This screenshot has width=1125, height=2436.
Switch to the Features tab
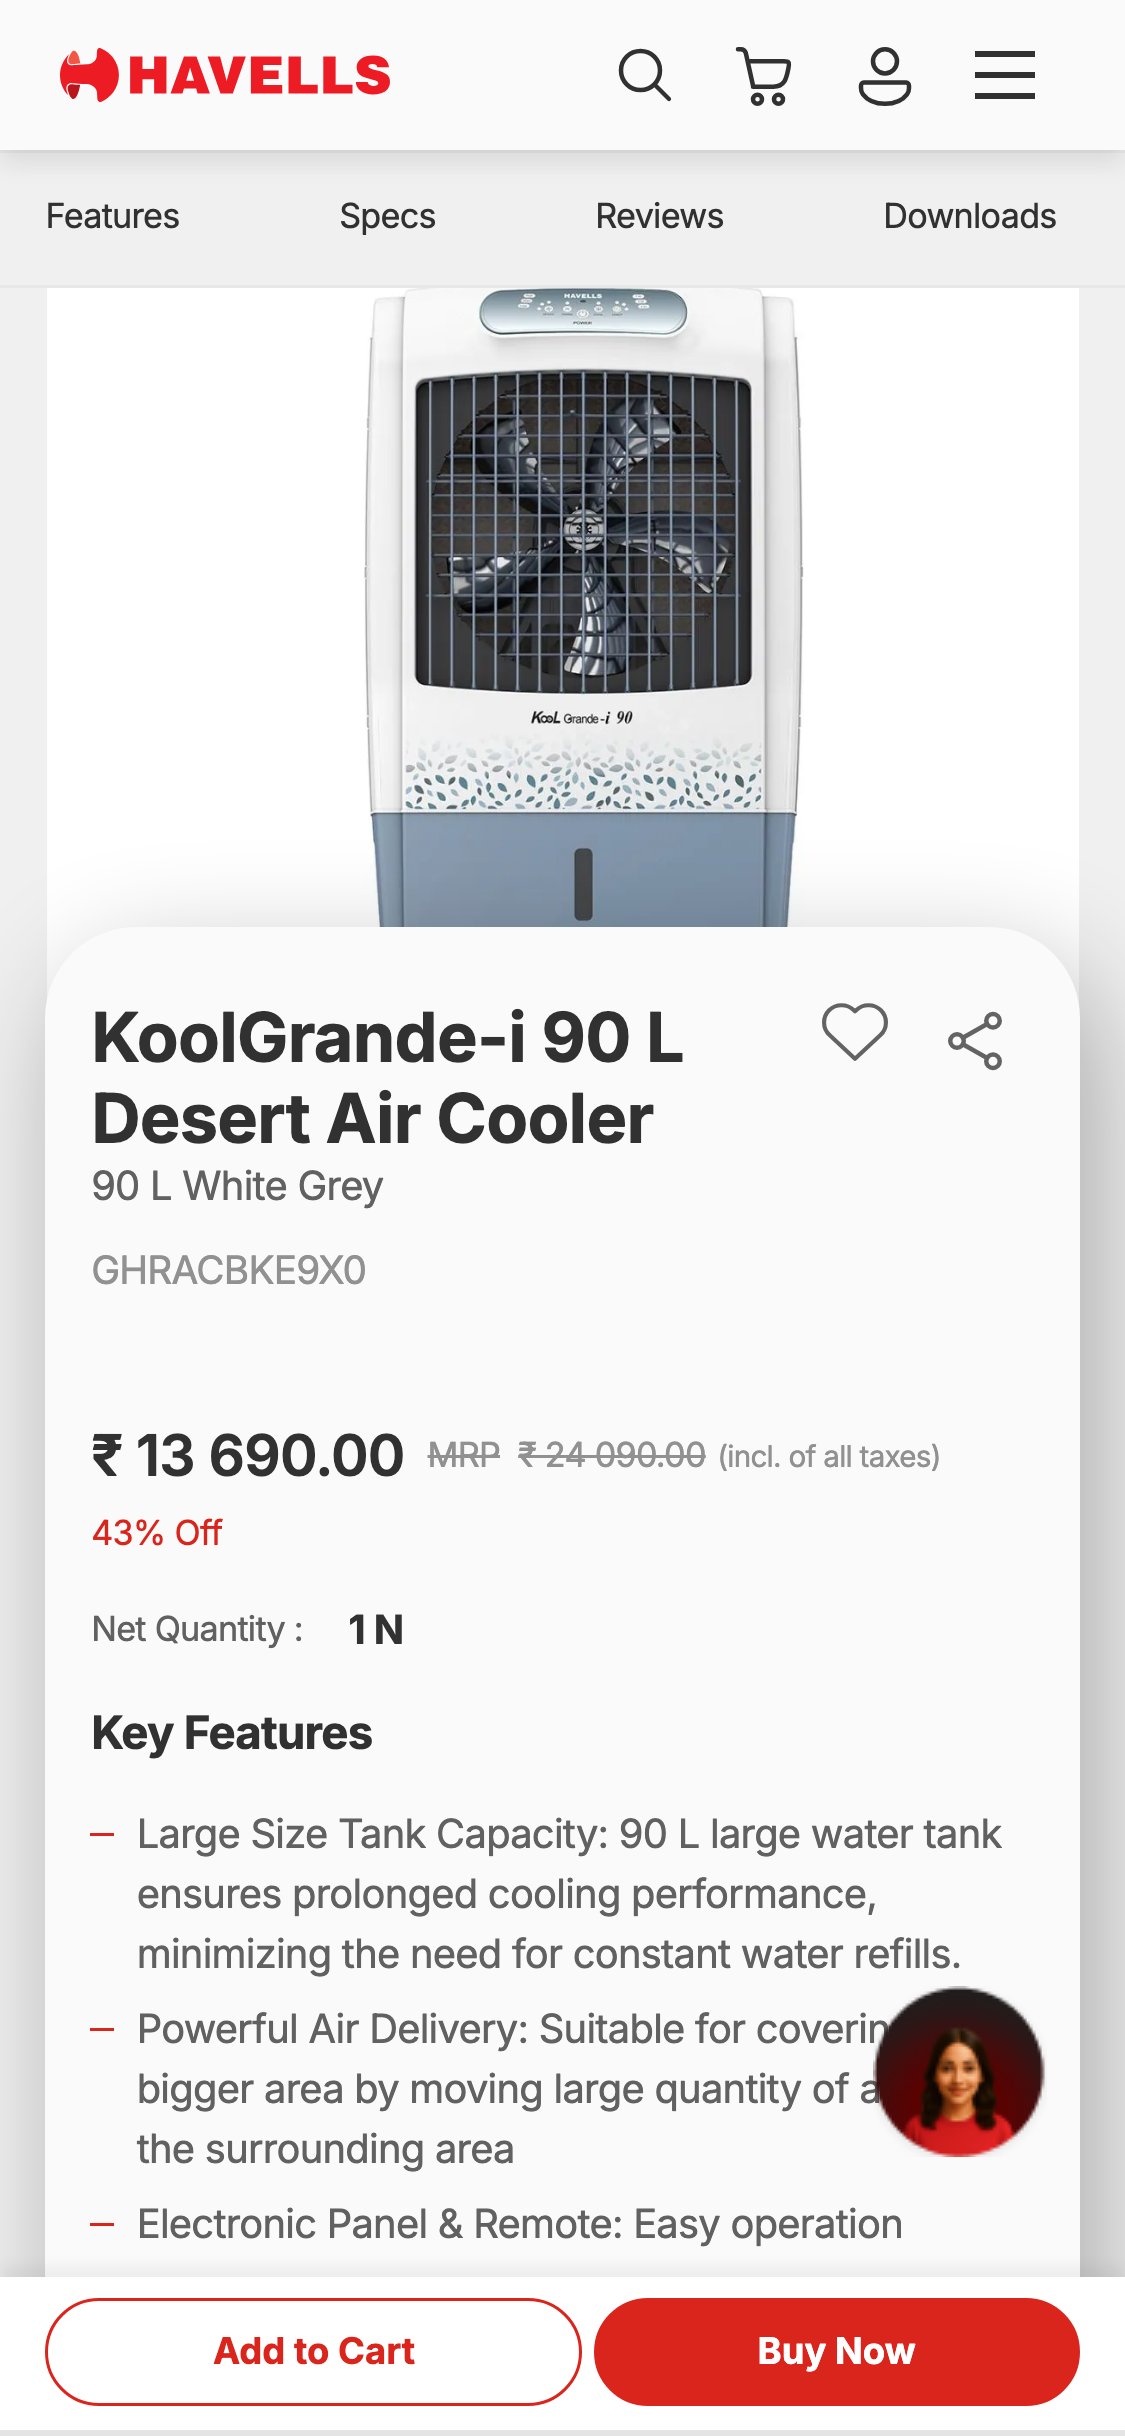(112, 215)
